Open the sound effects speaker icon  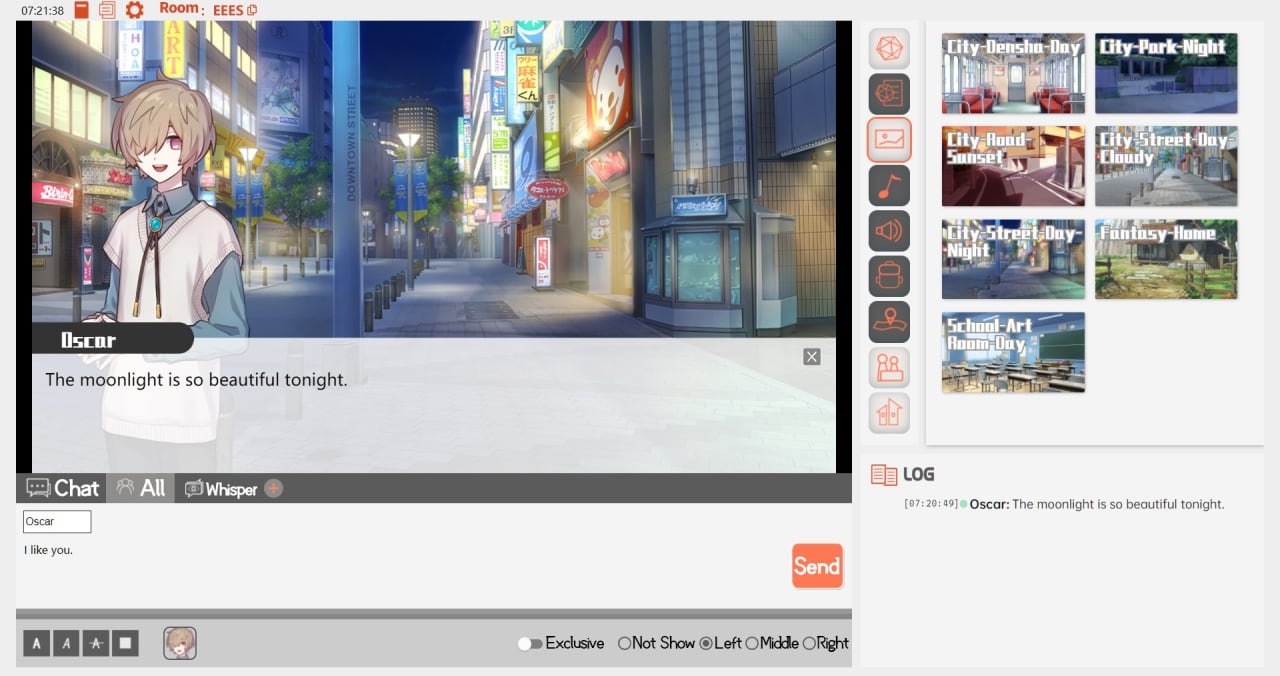click(889, 231)
